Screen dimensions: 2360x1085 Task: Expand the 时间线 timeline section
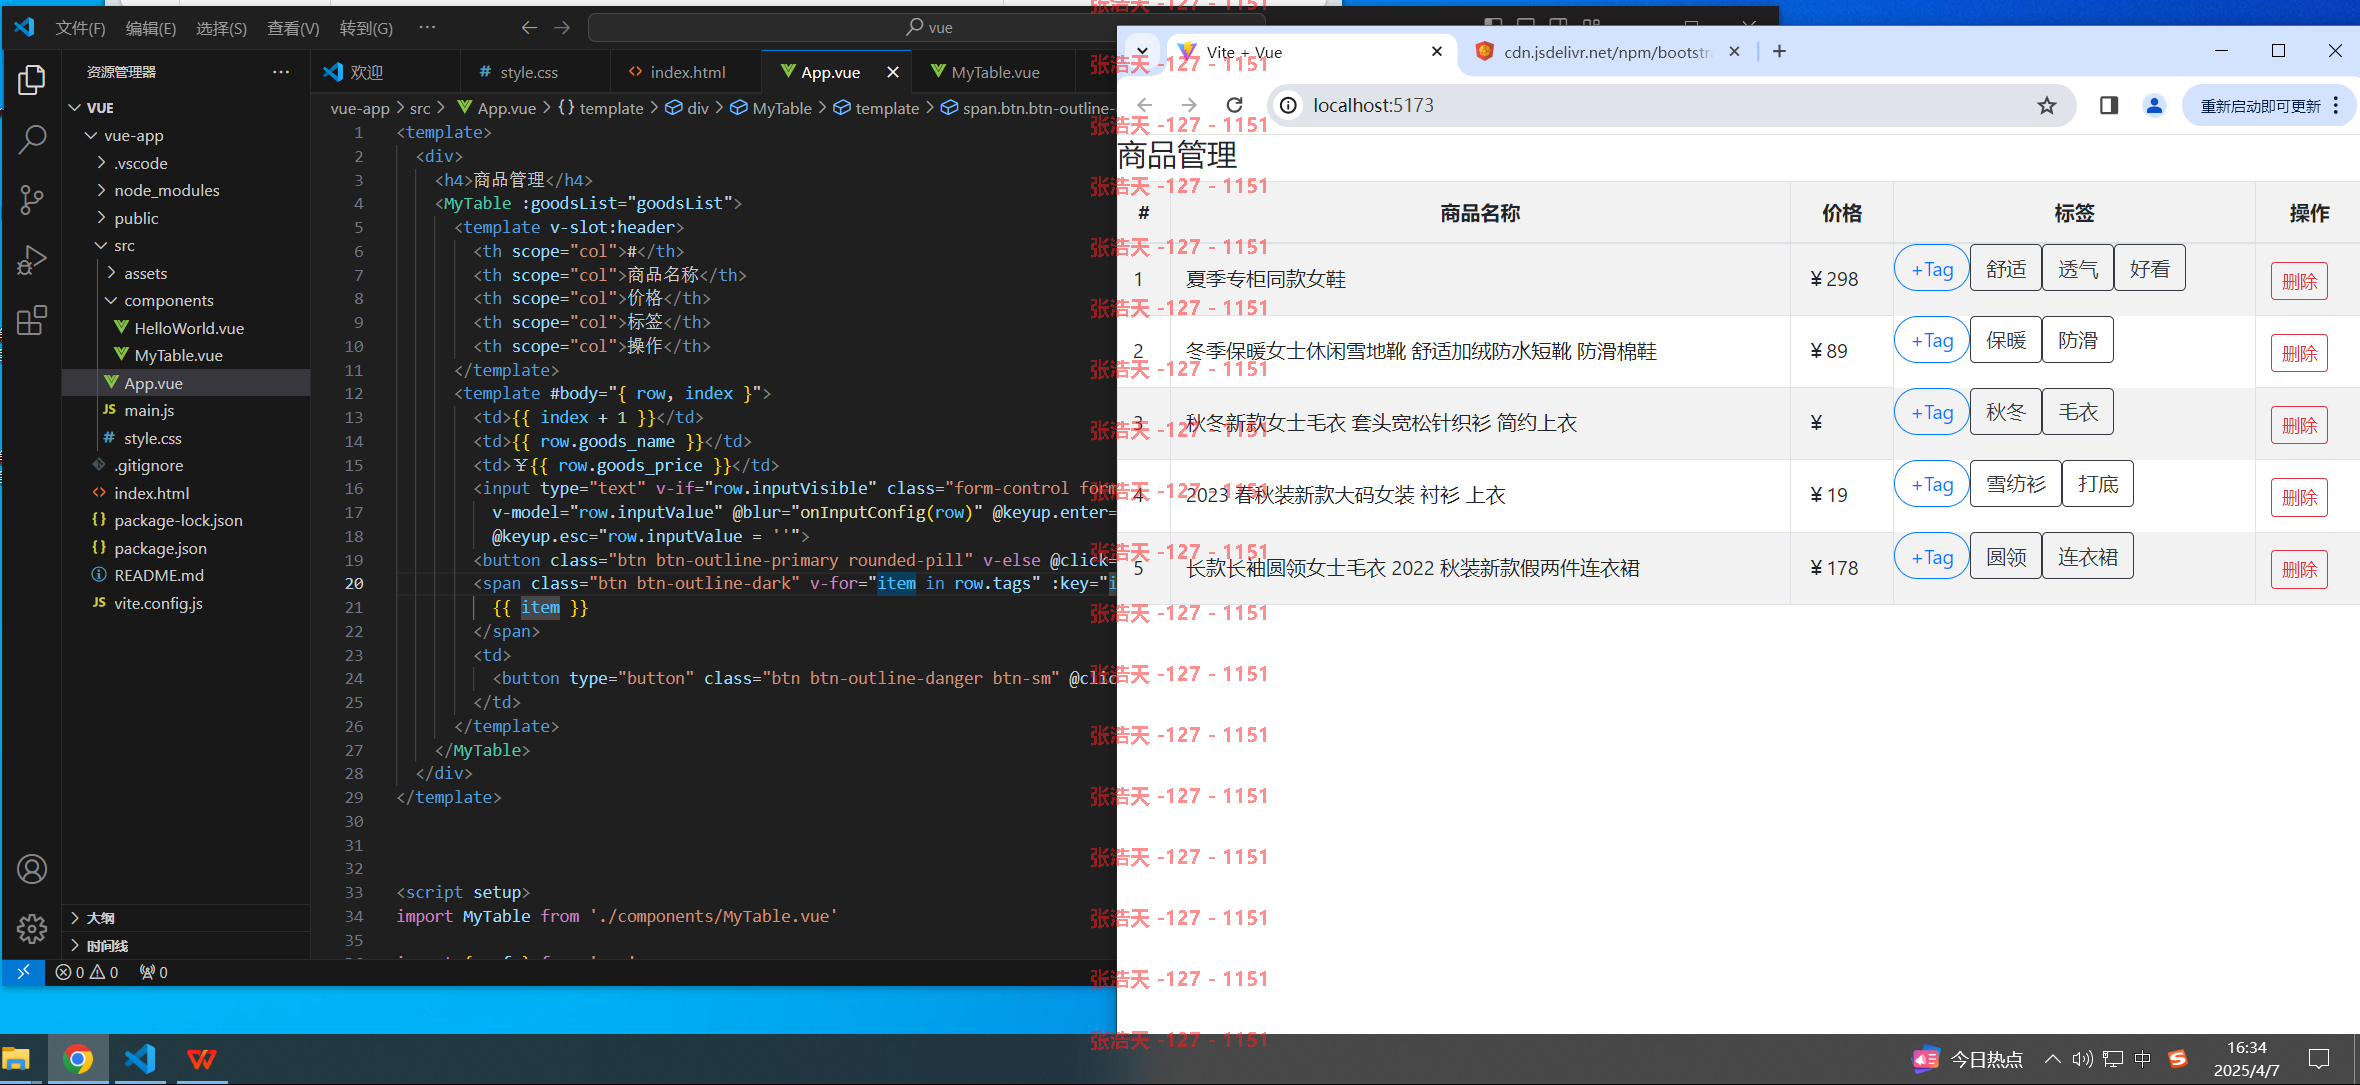point(186,945)
